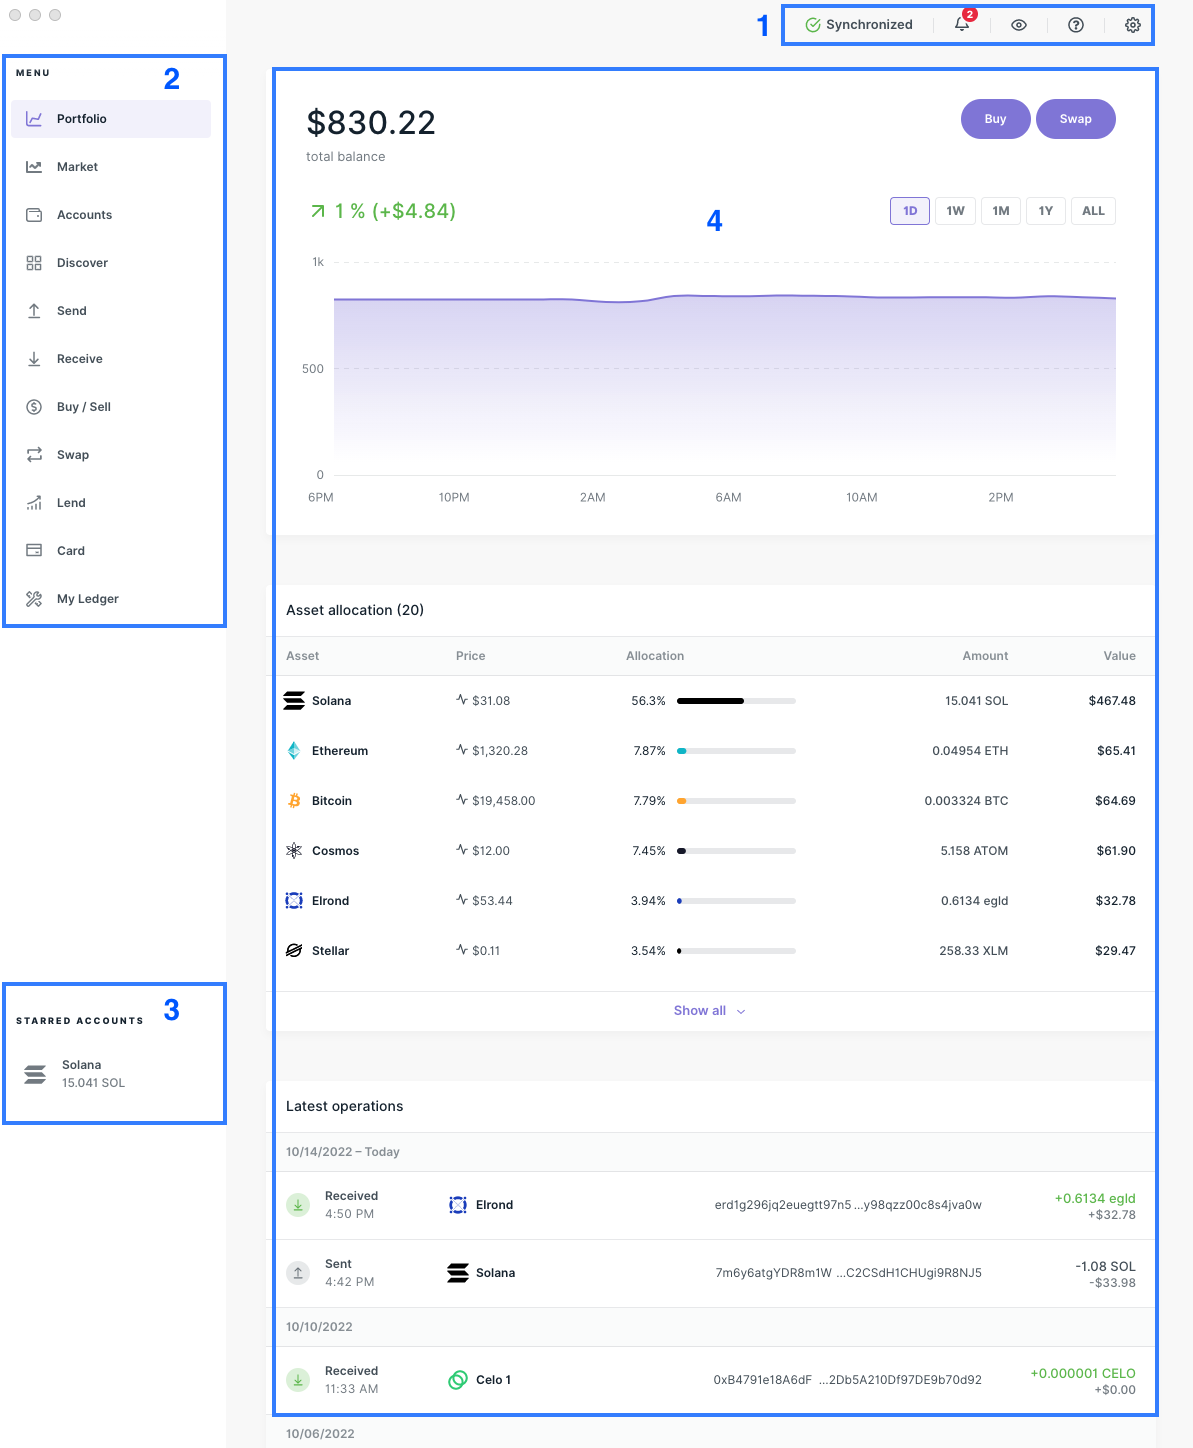Click the Lend icon in sidebar
The image size is (1193, 1448).
[x=34, y=503]
